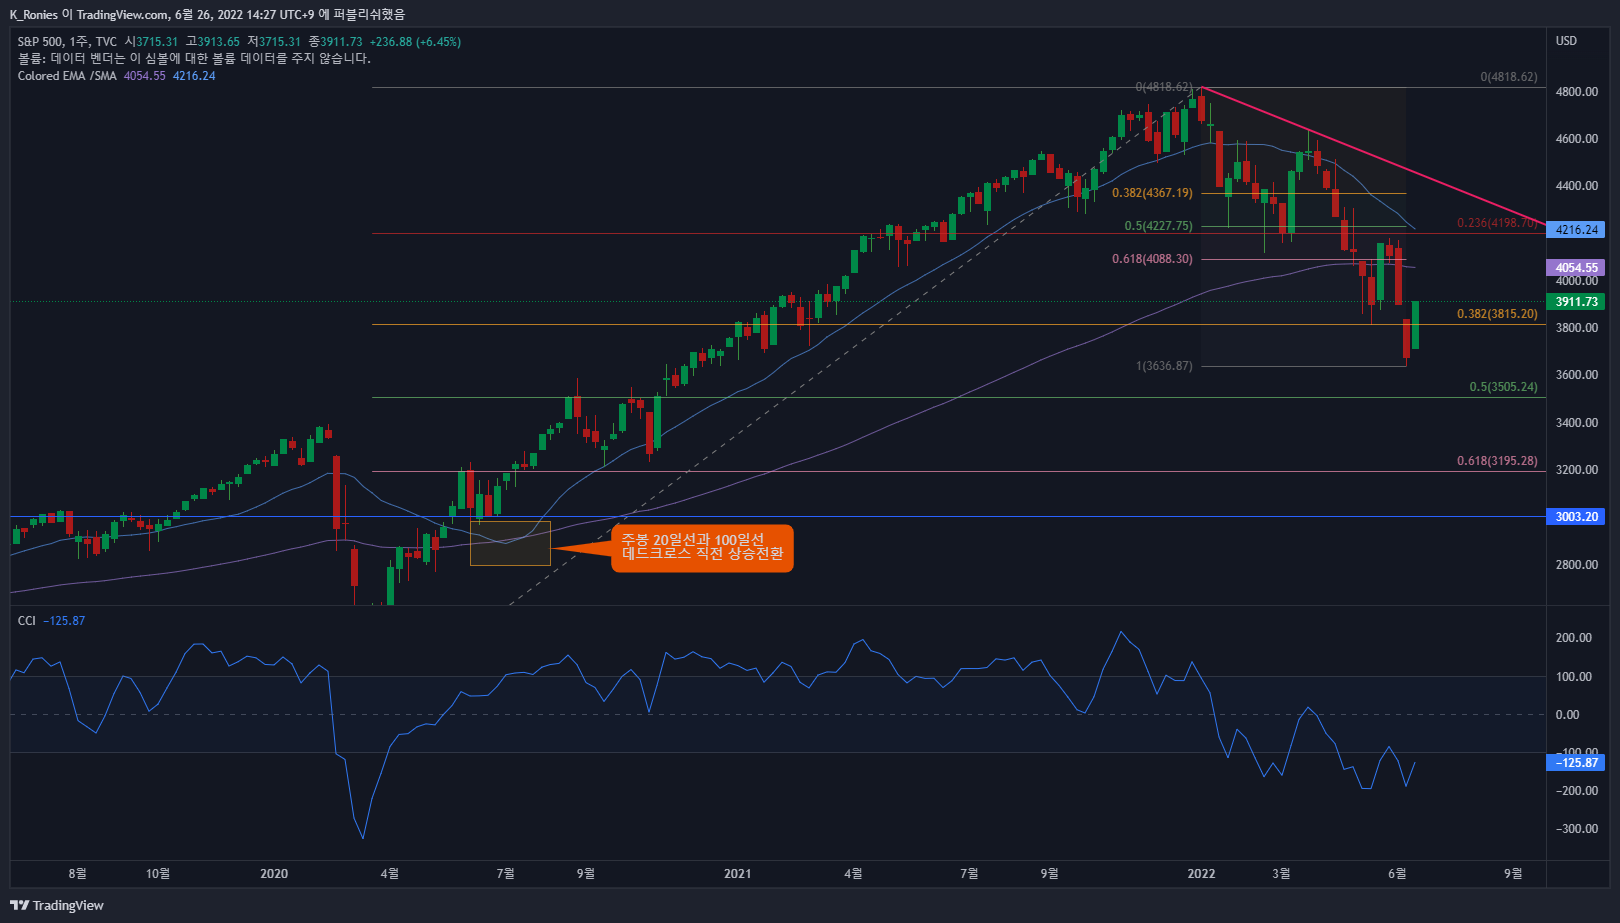This screenshot has height=923, width=1620.
Task: Select the yellow rectangle drawing near the callout
Action: coord(510,543)
